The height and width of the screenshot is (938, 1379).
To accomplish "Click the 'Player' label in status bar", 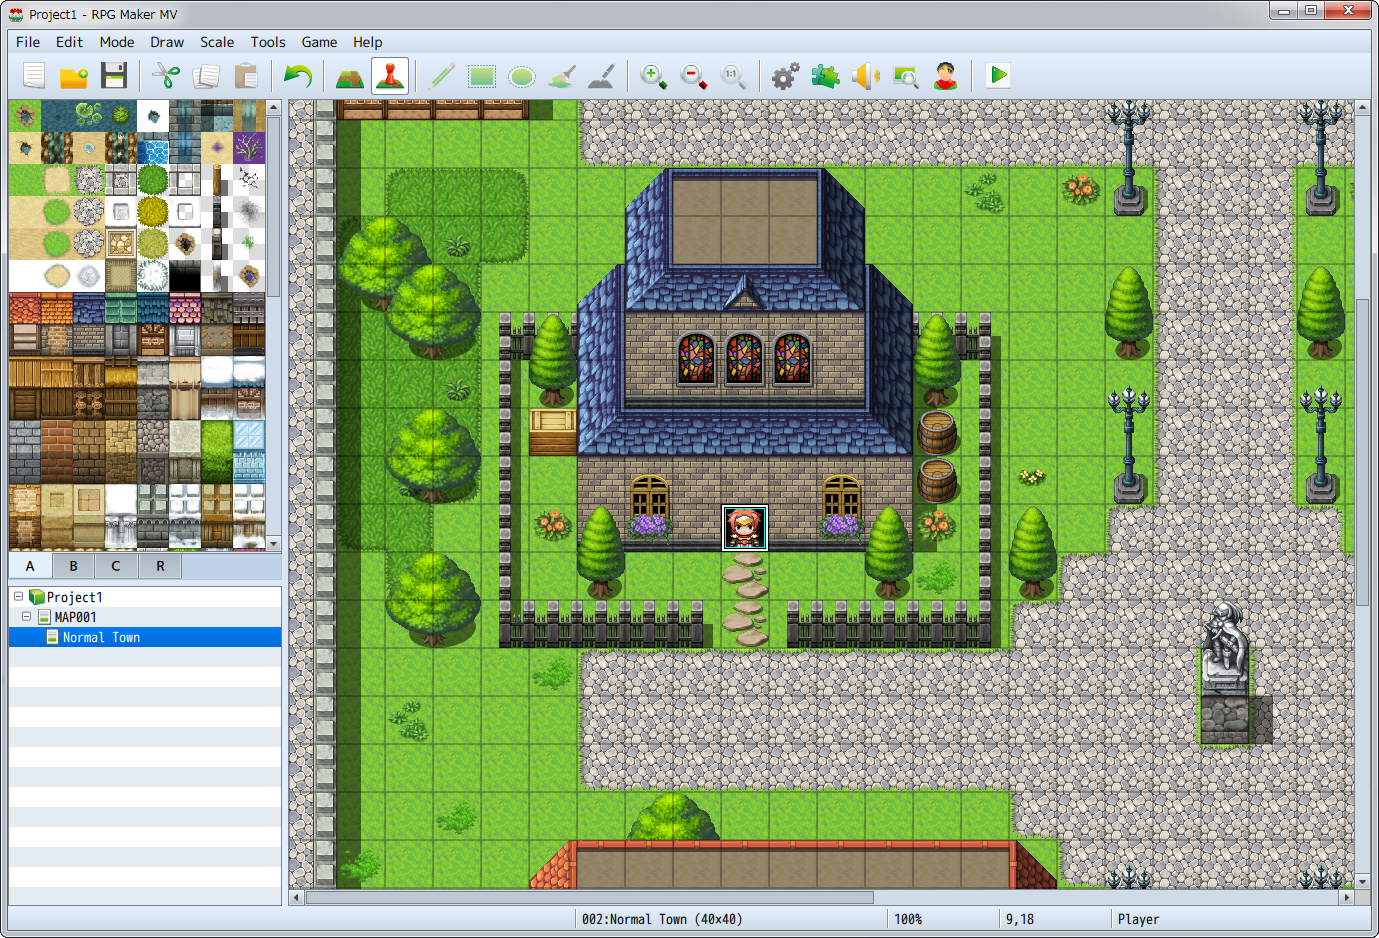I will point(1138,919).
